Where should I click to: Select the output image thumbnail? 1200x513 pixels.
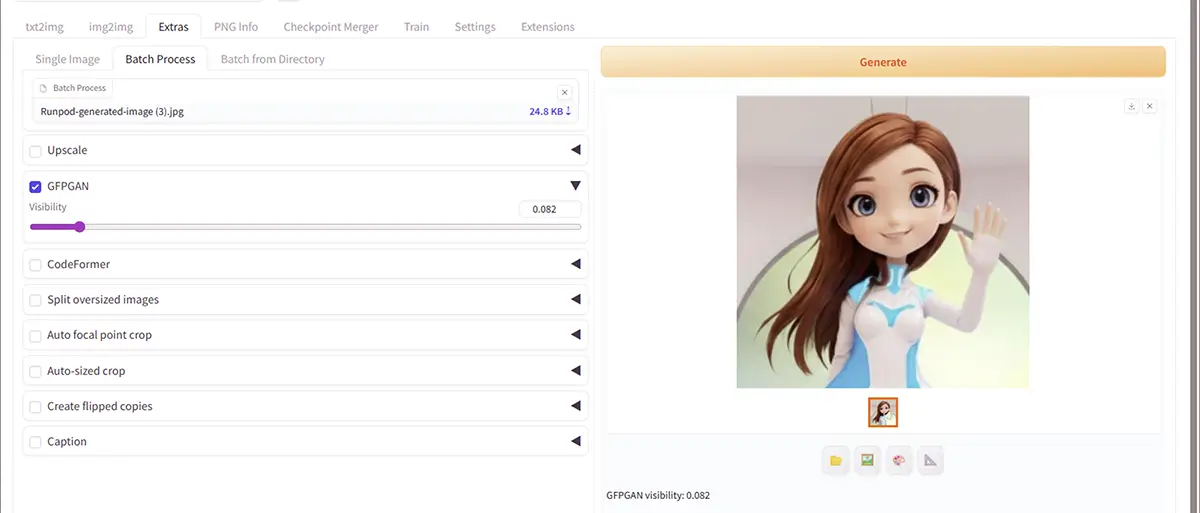pos(883,412)
